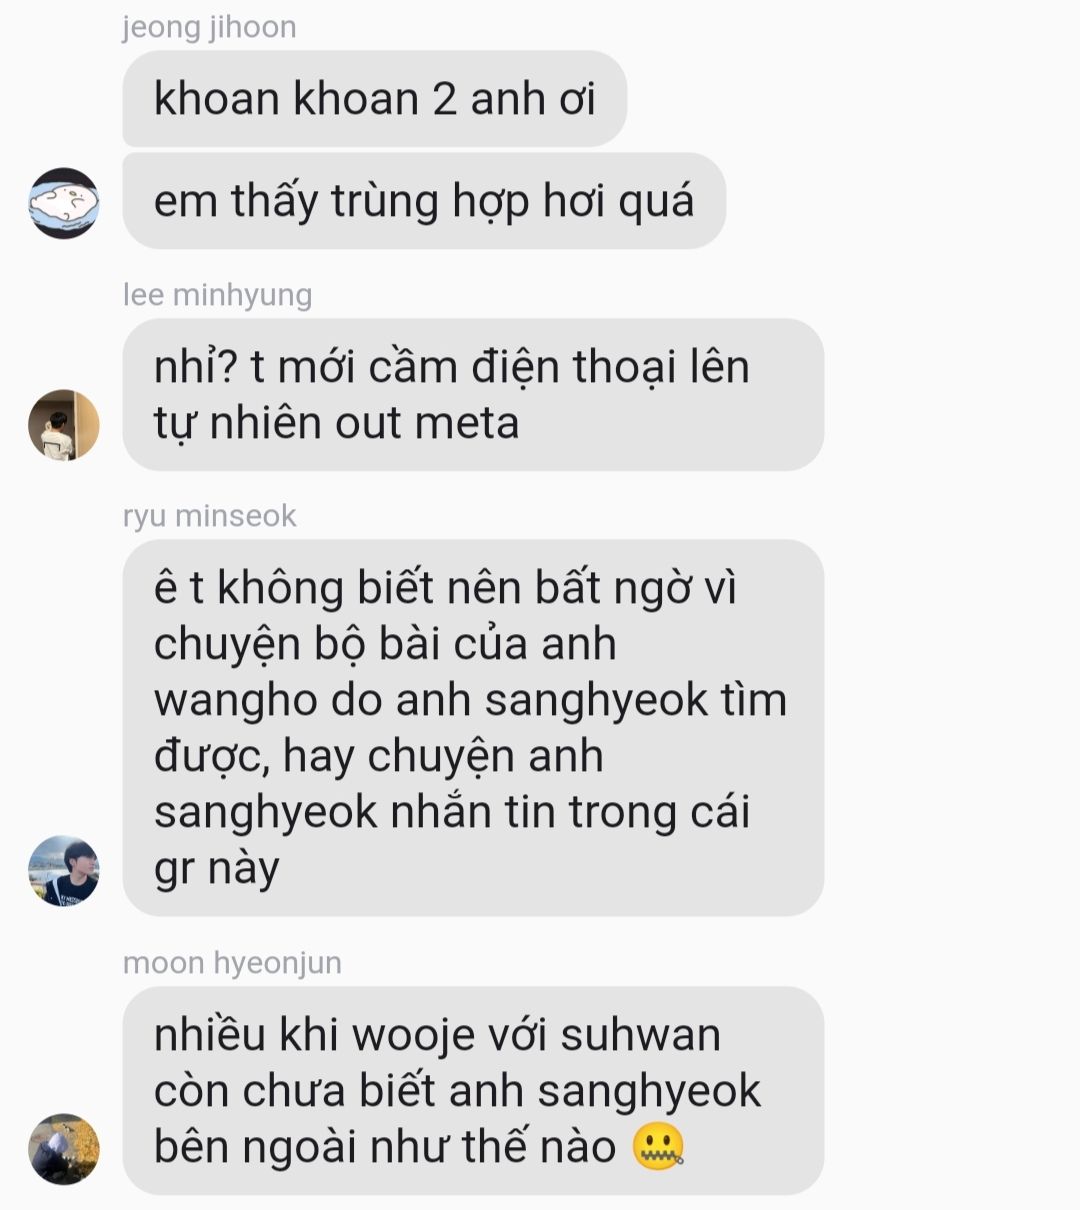
Task: Open jeong jihoon's avatar picture
Action: 64,203
